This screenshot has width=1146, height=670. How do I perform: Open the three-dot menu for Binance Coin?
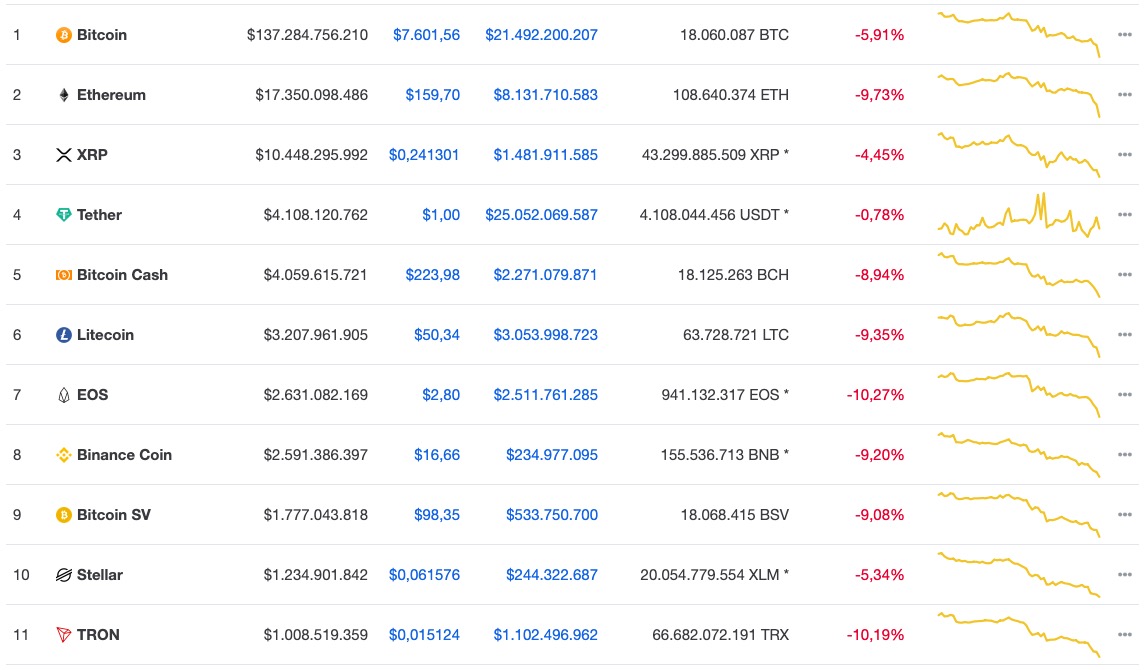click(1125, 455)
